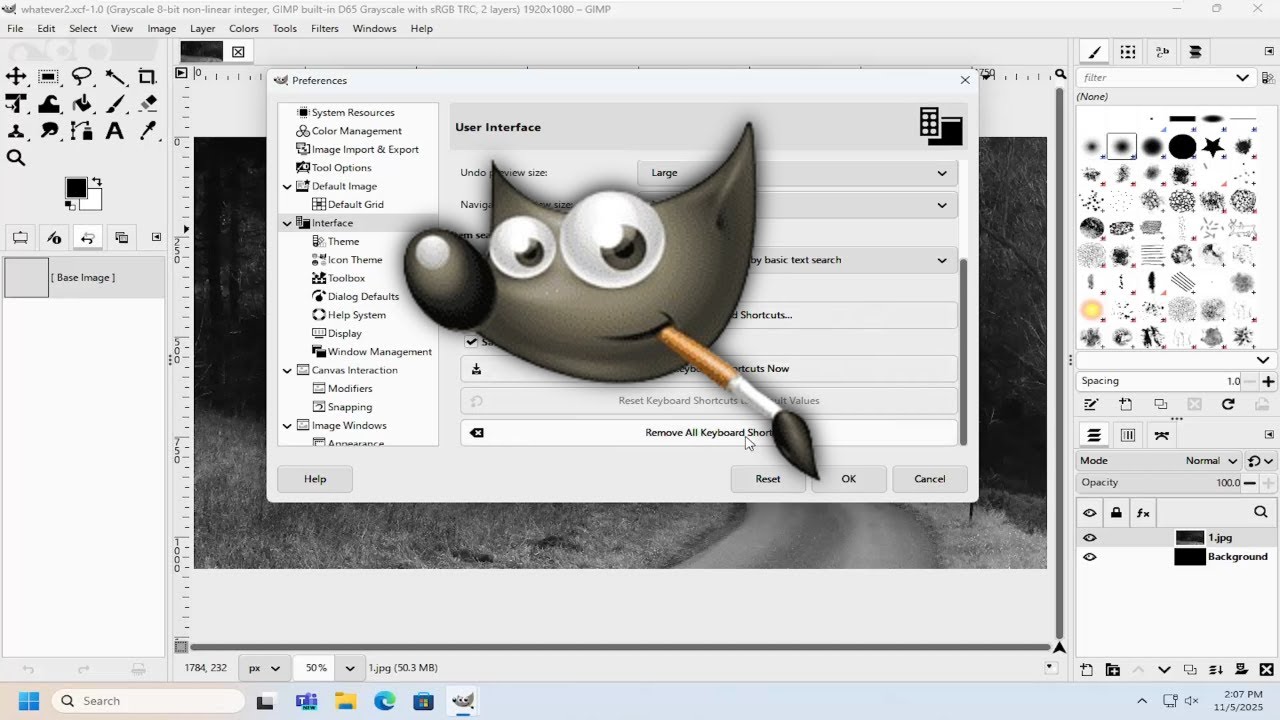Select the Clone stamp tool

click(x=16, y=130)
